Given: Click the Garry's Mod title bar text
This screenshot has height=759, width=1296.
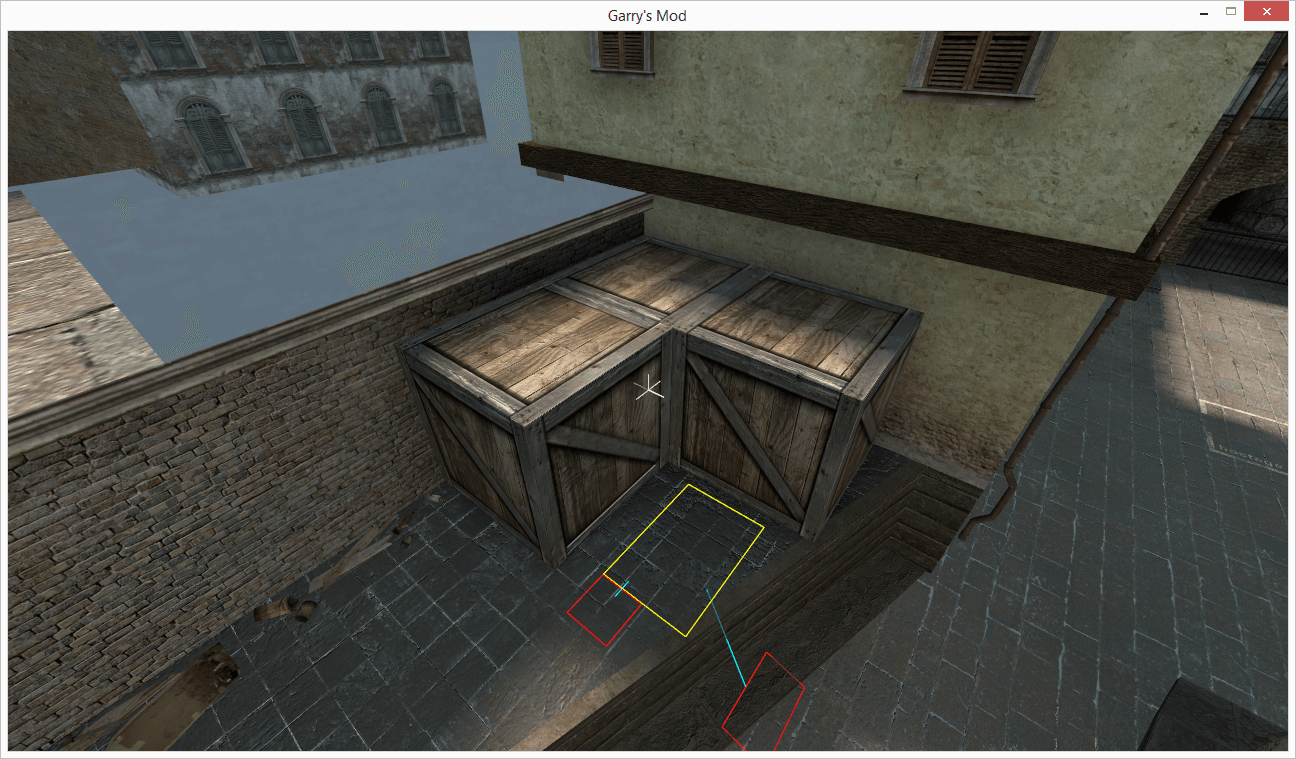Looking at the screenshot, I should pos(647,15).
